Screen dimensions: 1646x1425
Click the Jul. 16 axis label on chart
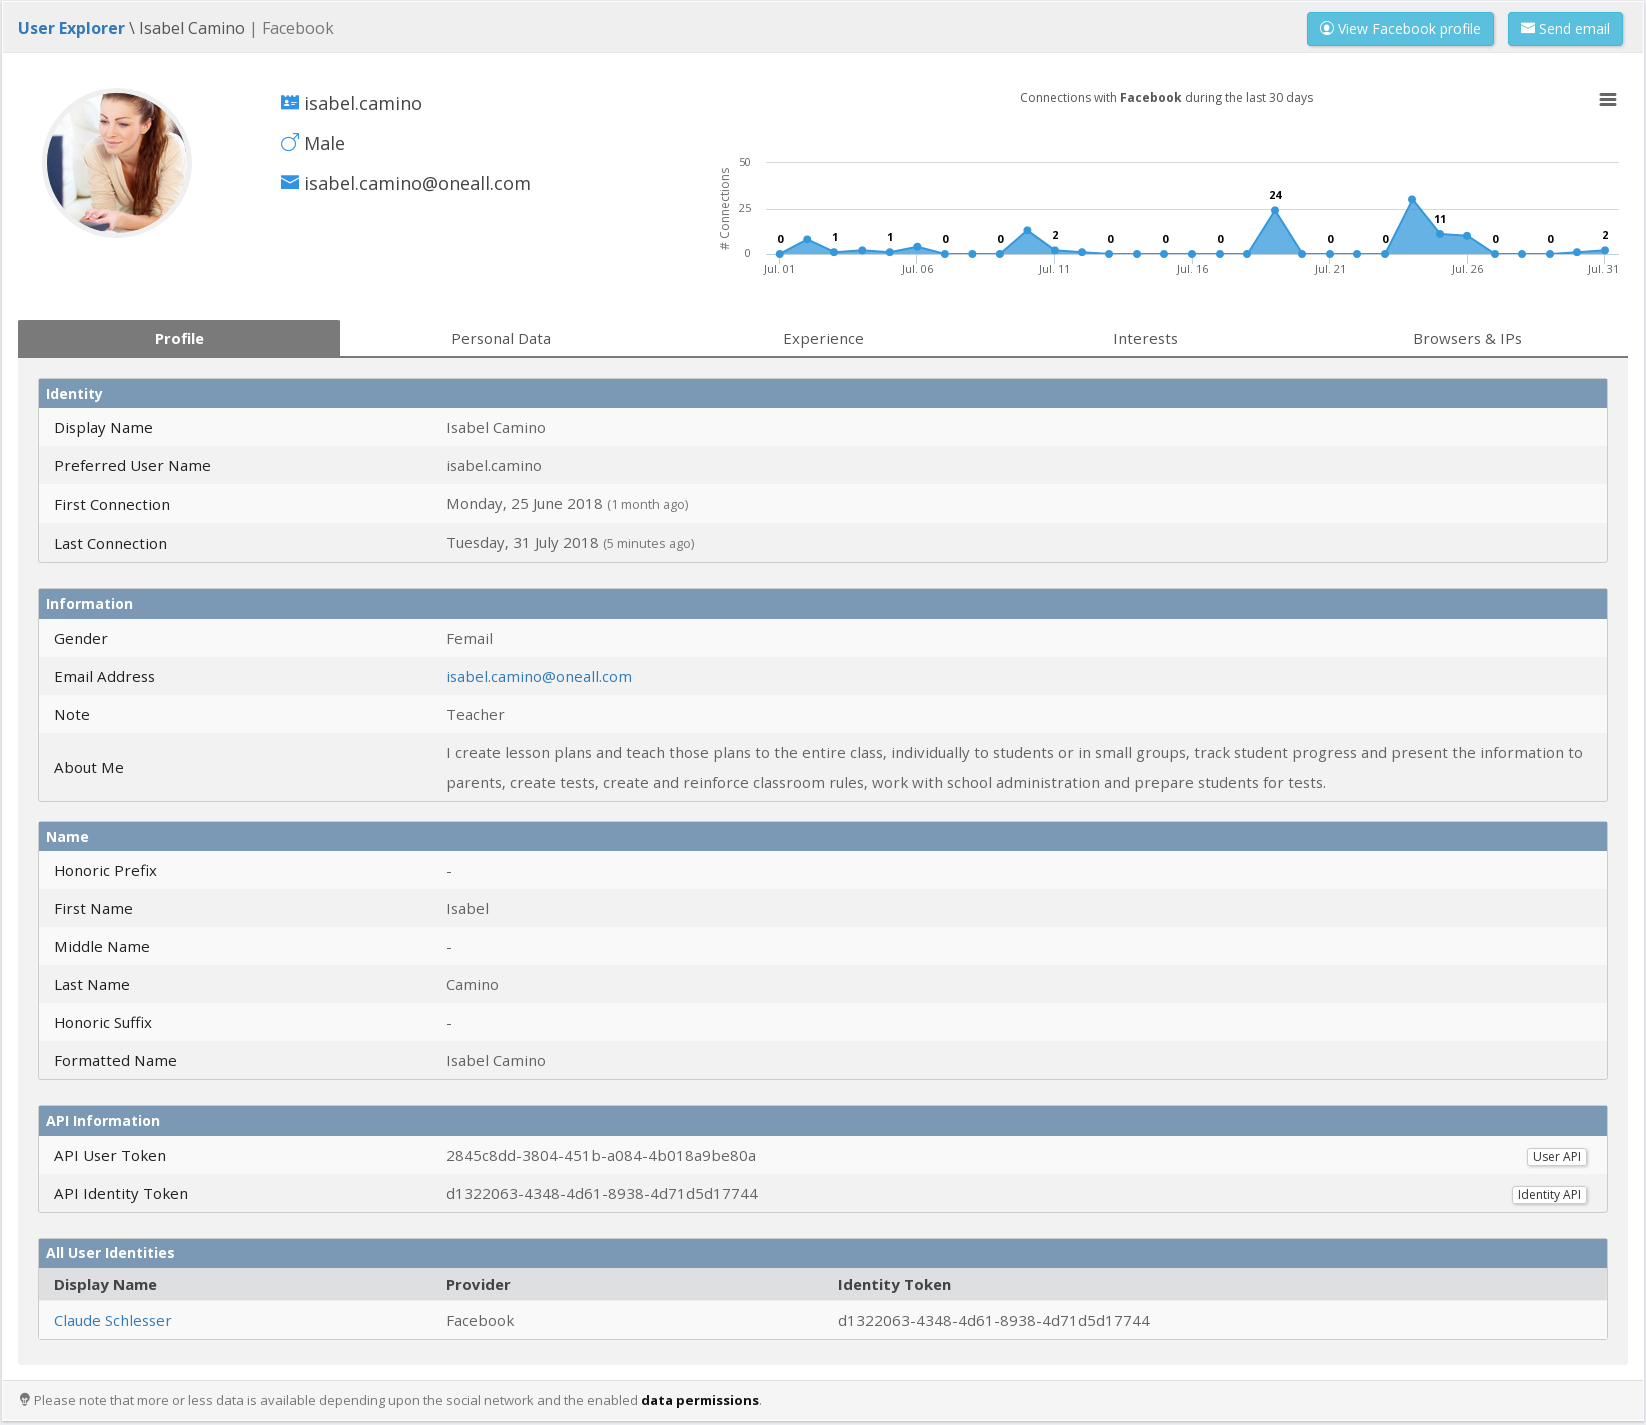coord(1192,269)
